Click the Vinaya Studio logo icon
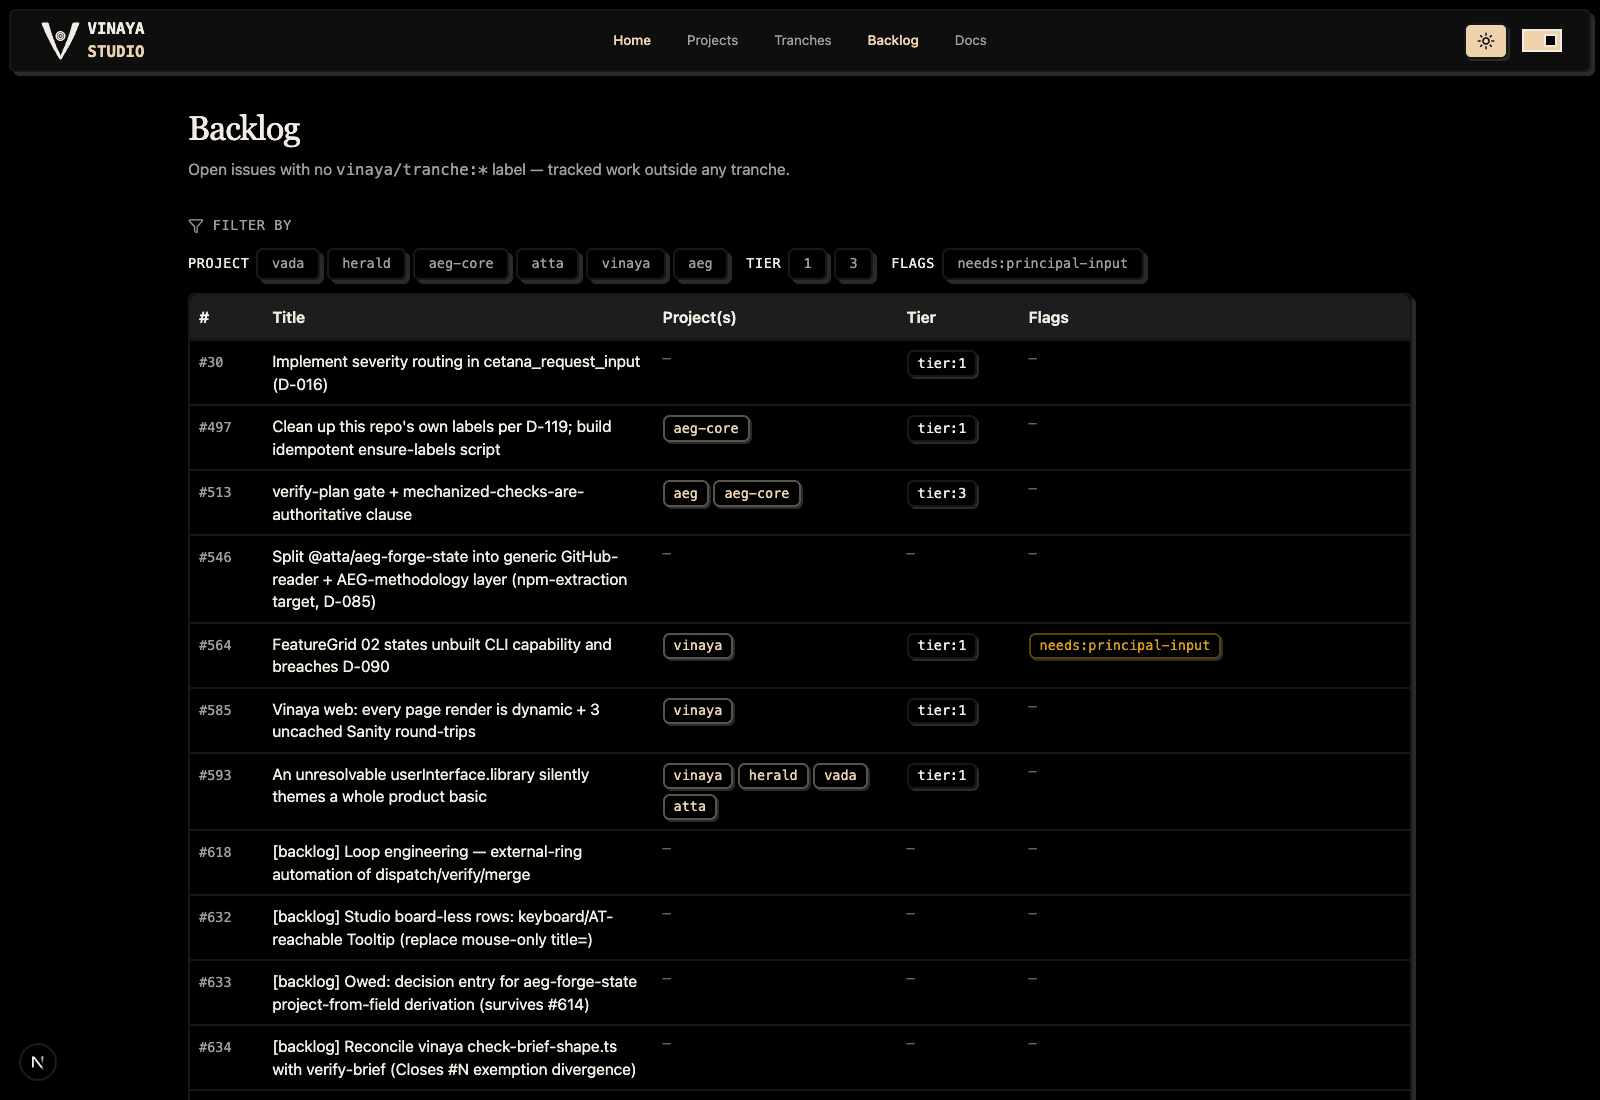 pos(60,40)
